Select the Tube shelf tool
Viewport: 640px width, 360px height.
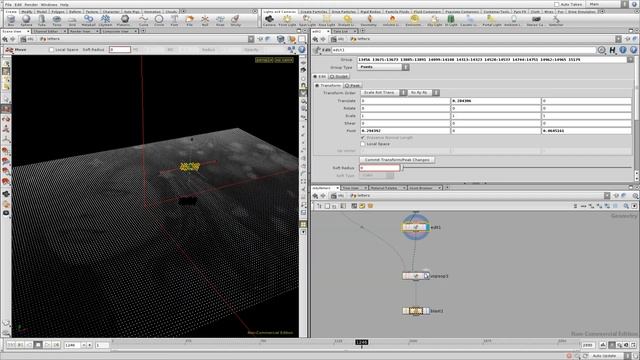click(x=42, y=20)
